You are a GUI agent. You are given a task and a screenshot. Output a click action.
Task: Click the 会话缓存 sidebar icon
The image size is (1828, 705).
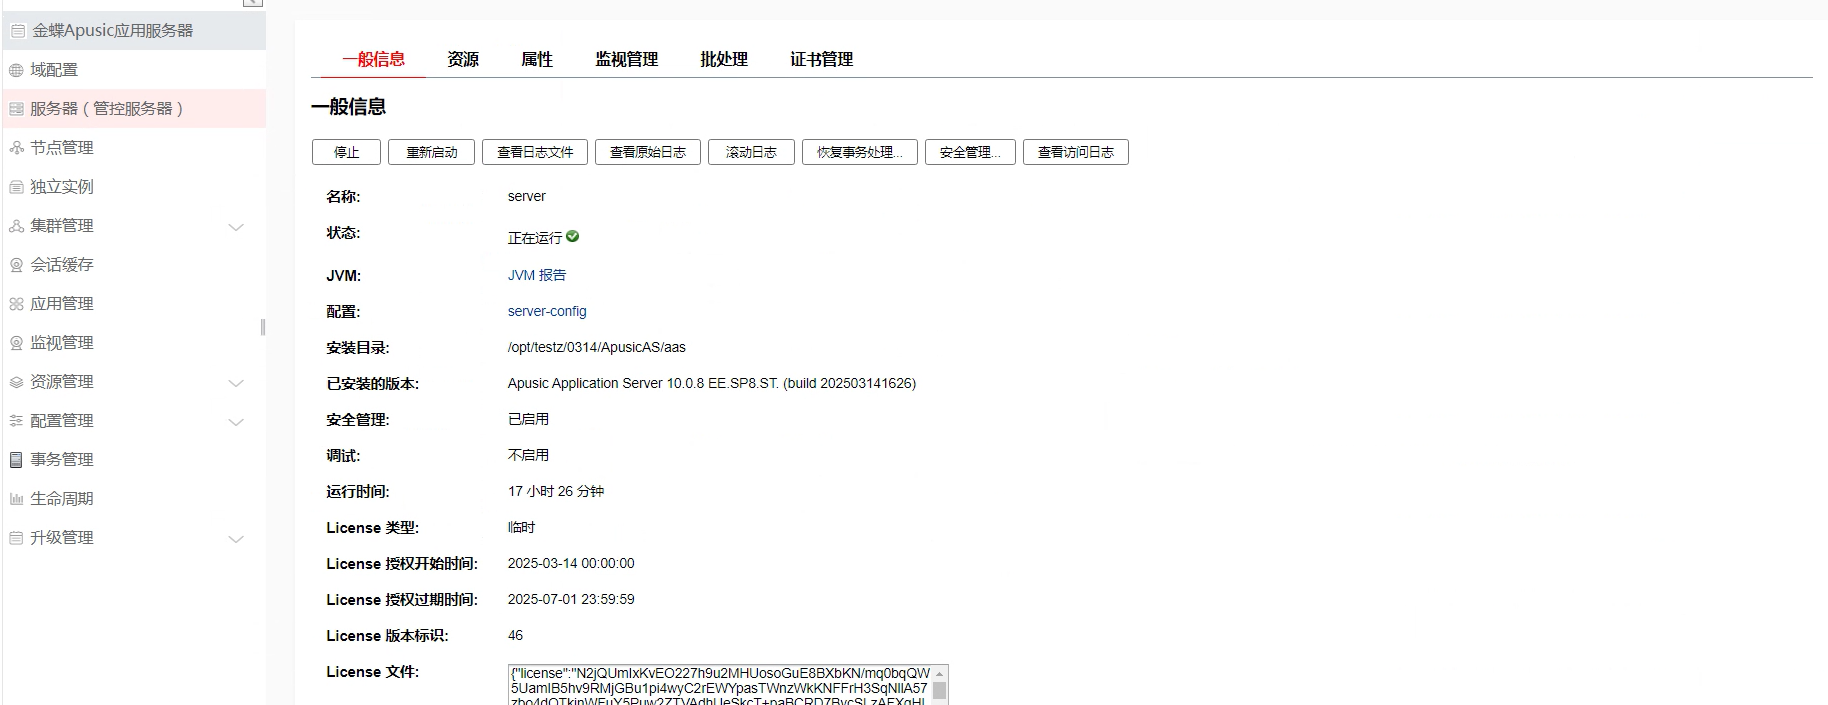pos(16,265)
